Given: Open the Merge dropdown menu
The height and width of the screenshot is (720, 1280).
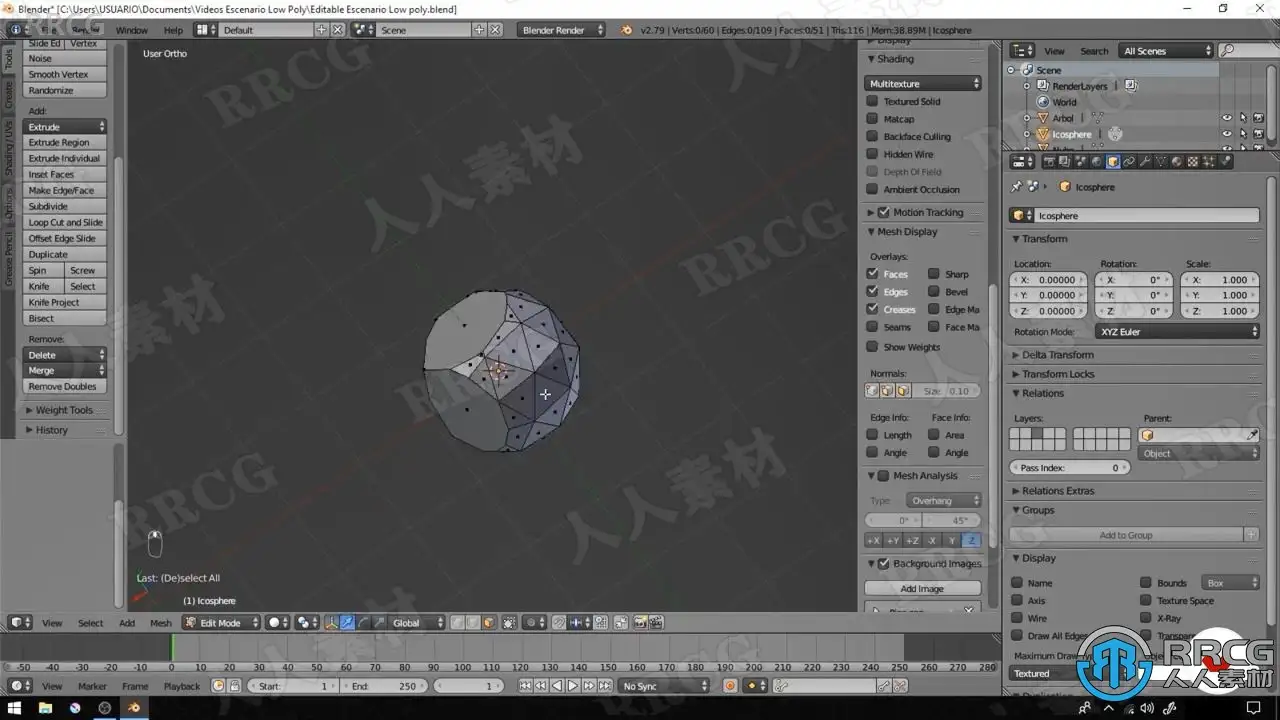Looking at the screenshot, I should tap(66, 370).
